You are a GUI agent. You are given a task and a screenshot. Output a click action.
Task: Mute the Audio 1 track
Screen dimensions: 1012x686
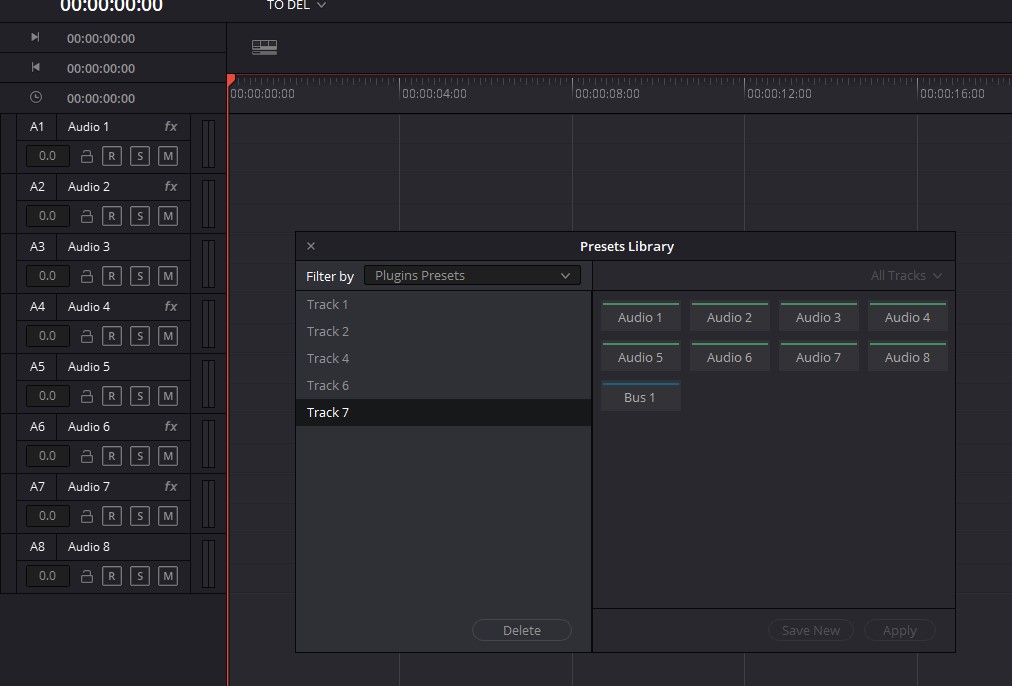[x=168, y=156]
